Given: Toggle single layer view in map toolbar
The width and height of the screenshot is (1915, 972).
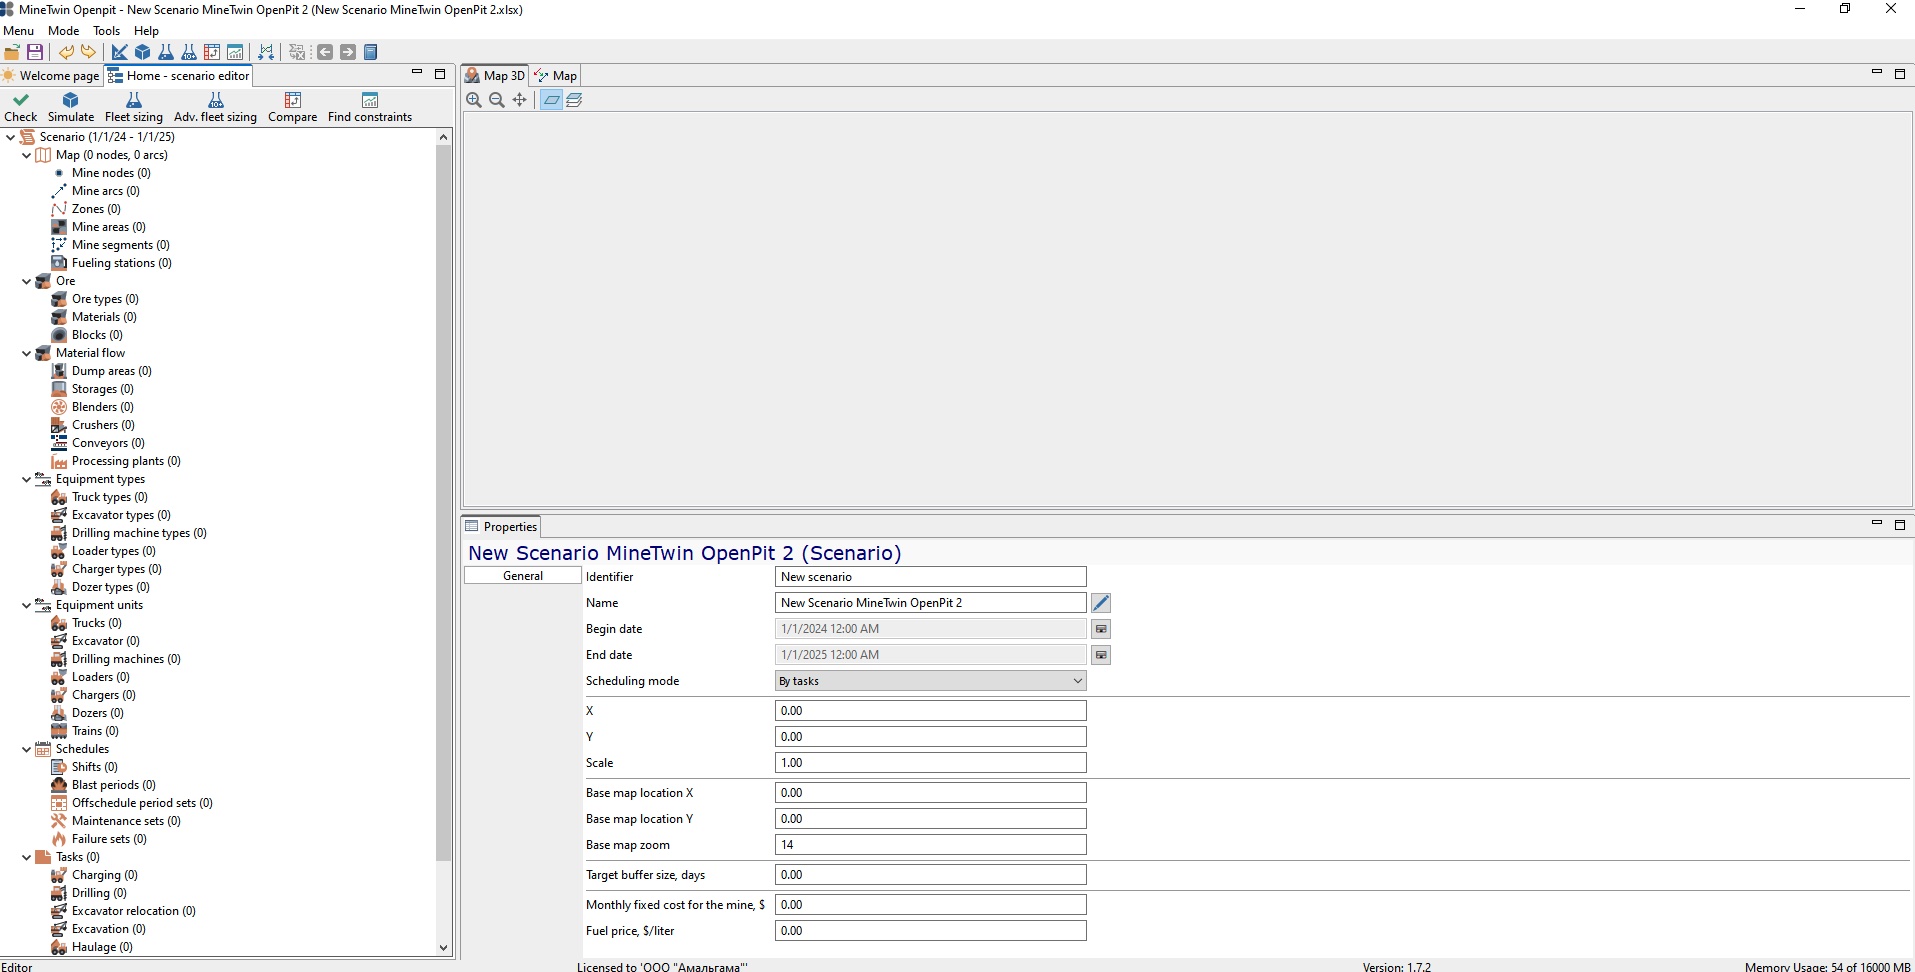Looking at the screenshot, I should pyautogui.click(x=551, y=100).
